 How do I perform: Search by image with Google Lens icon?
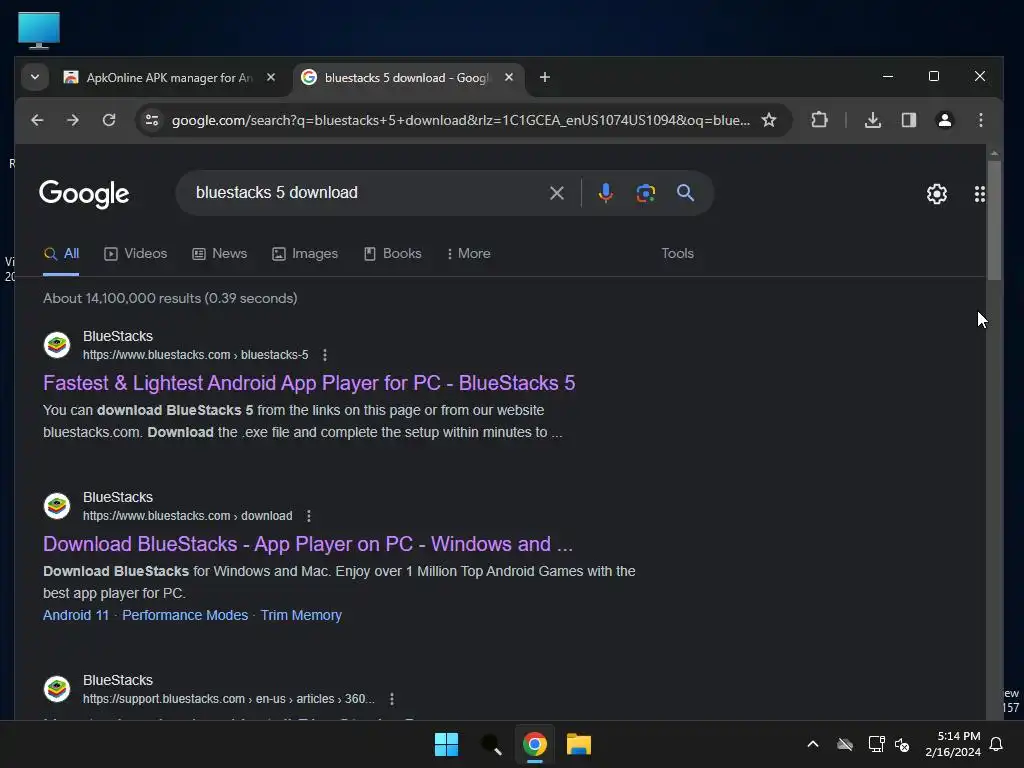pos(645,193)
